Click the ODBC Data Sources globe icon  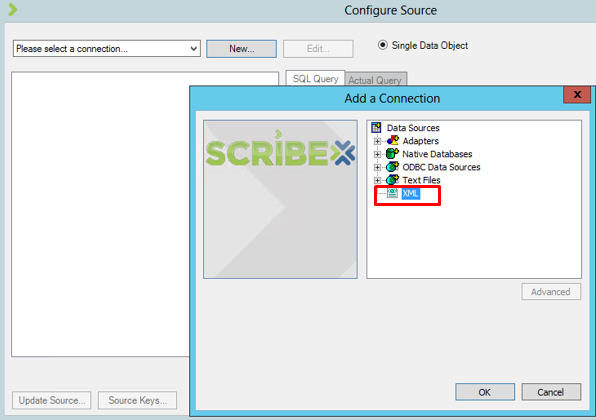[x=392, y=167]
